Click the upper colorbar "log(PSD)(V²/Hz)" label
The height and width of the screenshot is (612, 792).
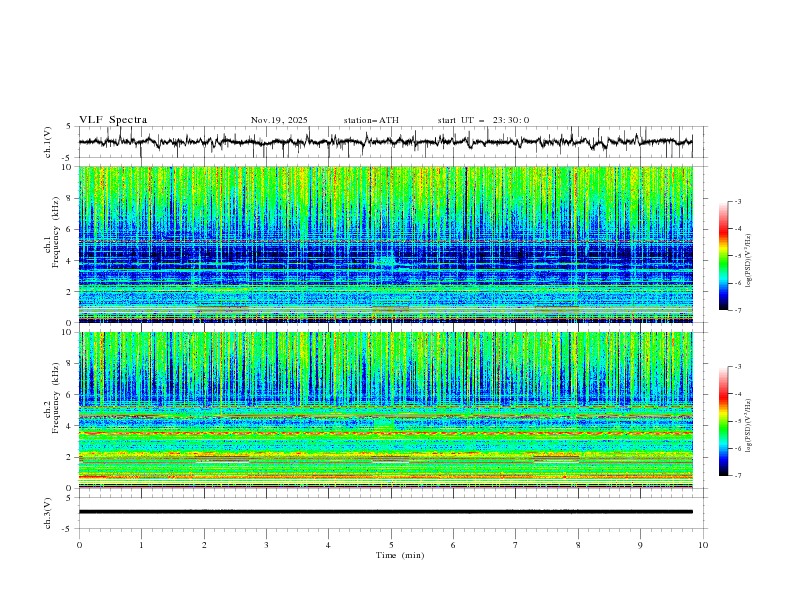(x=749, y=261)
